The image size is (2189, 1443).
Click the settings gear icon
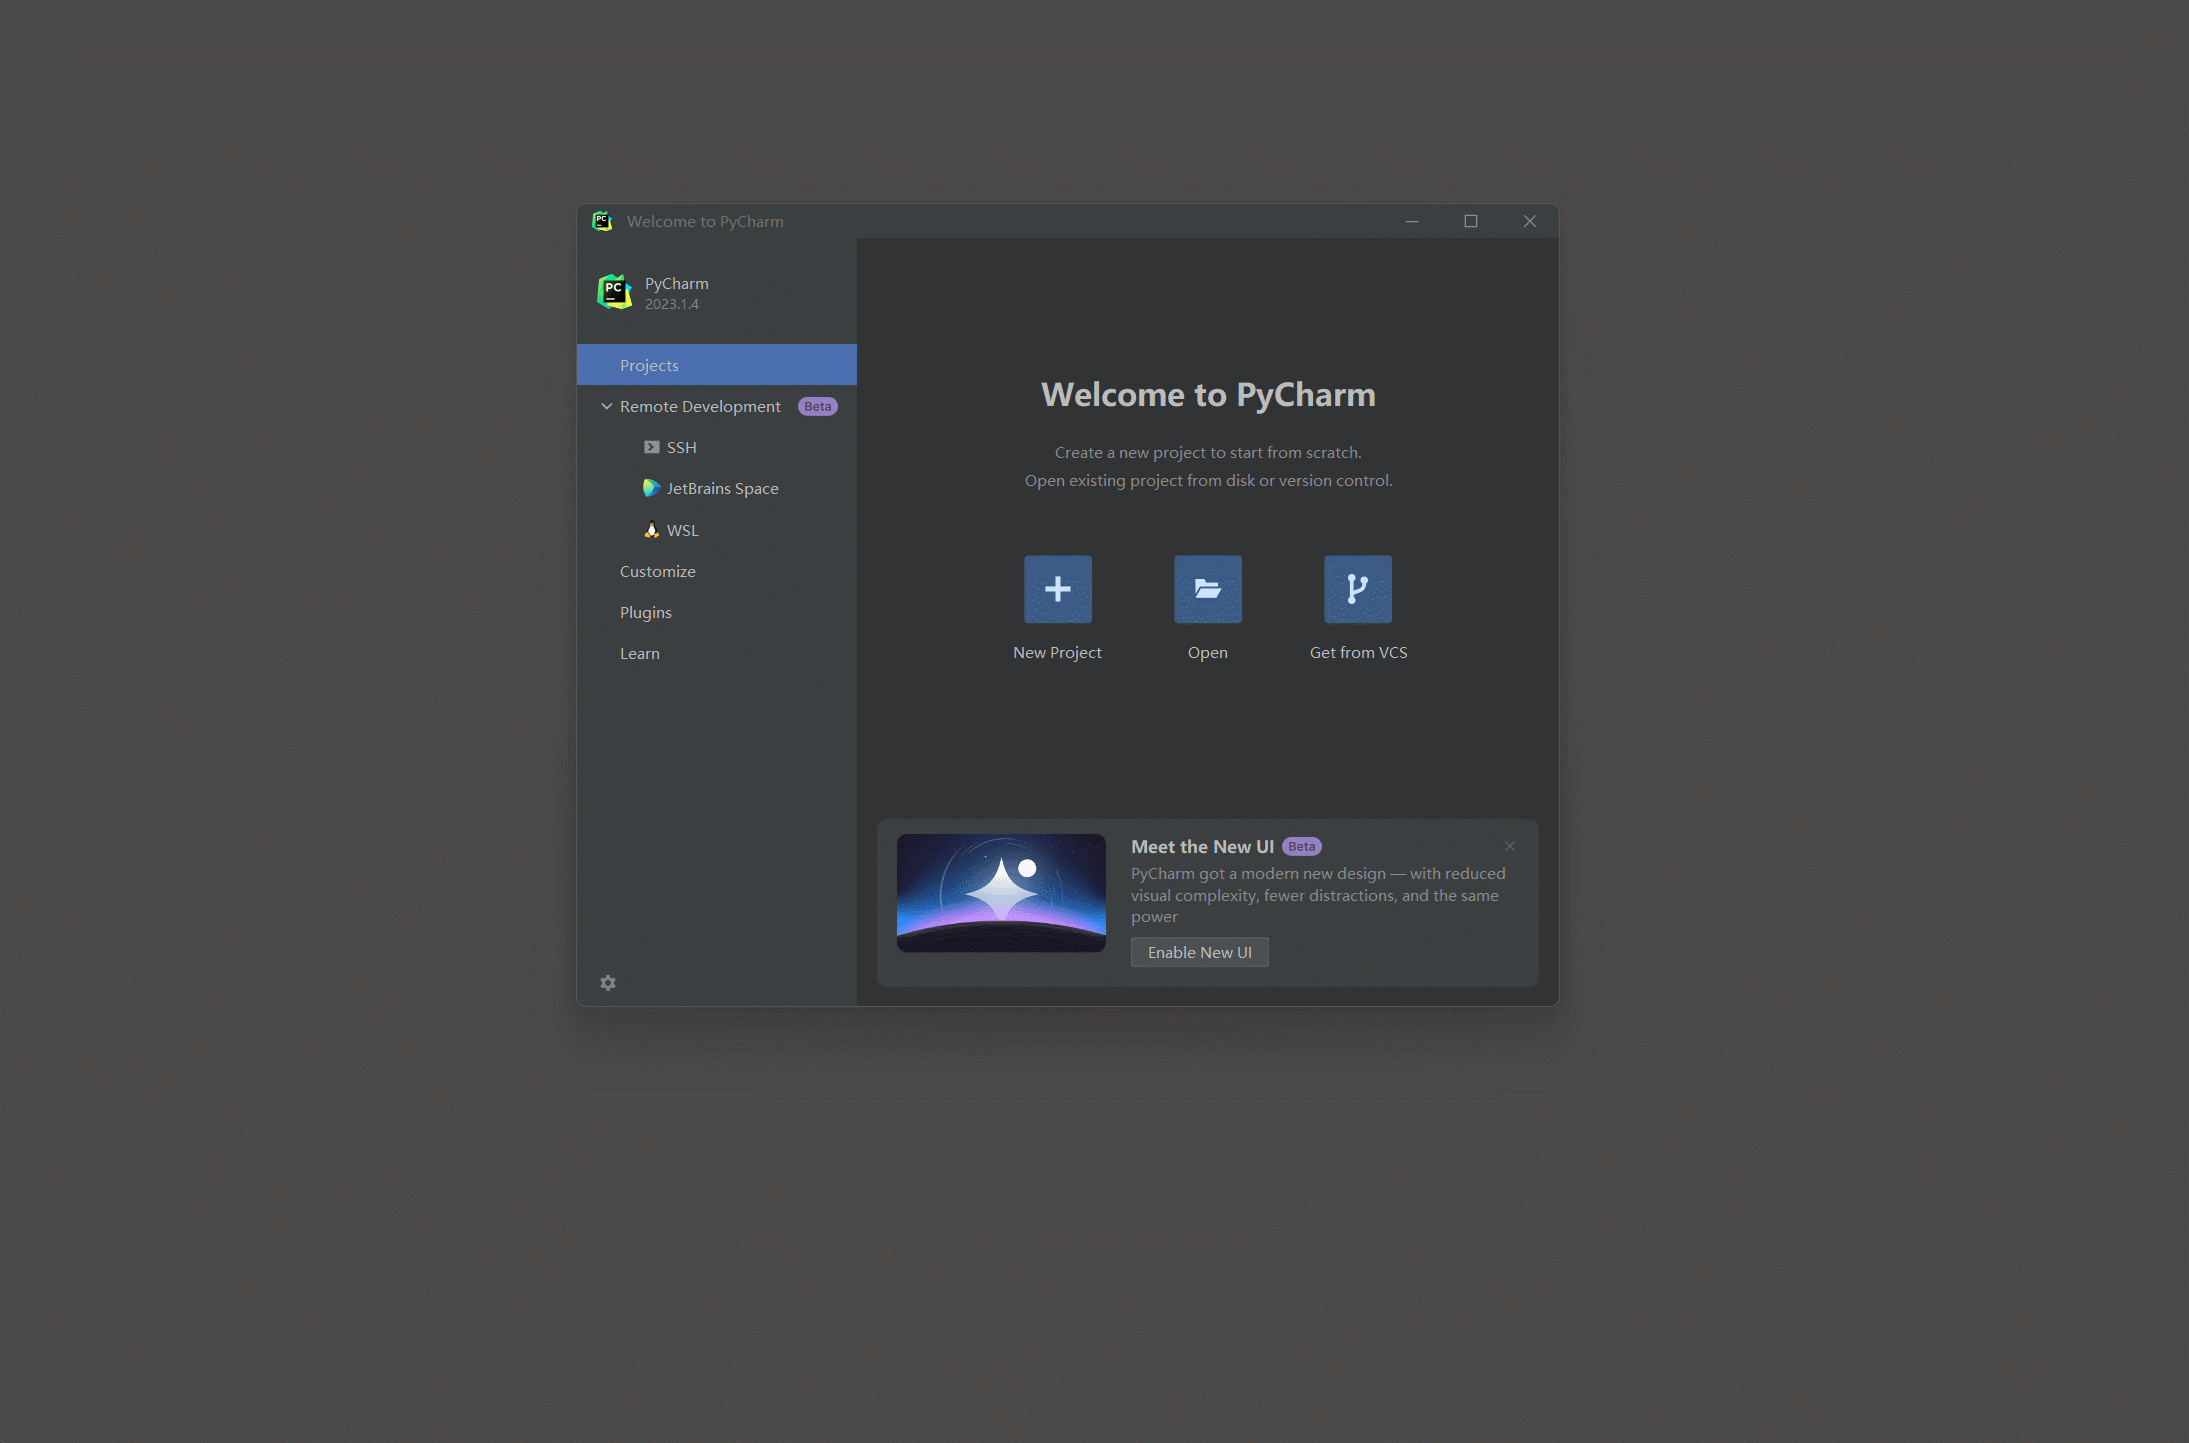609,982
